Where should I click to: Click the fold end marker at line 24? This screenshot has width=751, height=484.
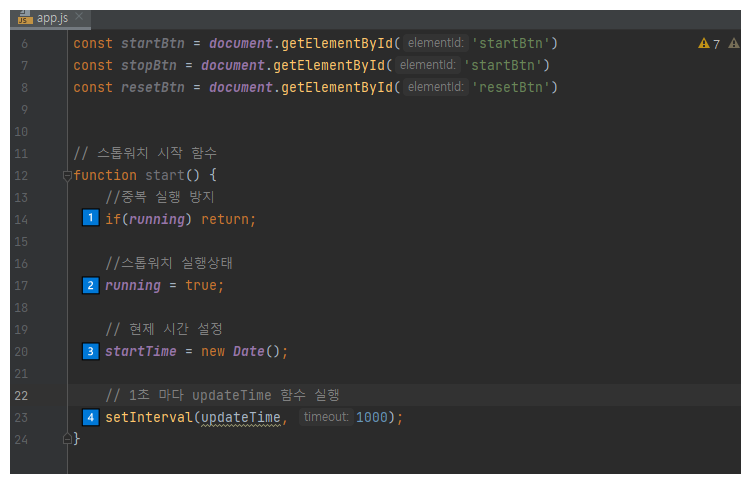(x=67, y=439)
